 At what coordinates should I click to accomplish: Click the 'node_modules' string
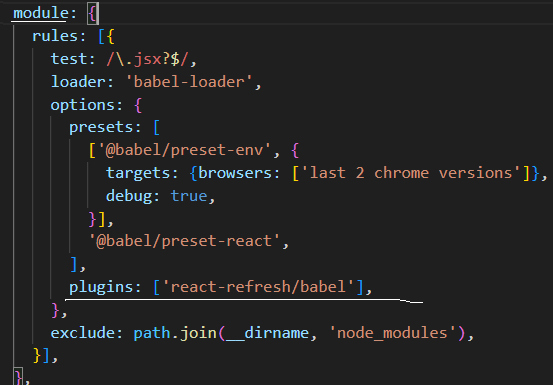coord(393,333)
